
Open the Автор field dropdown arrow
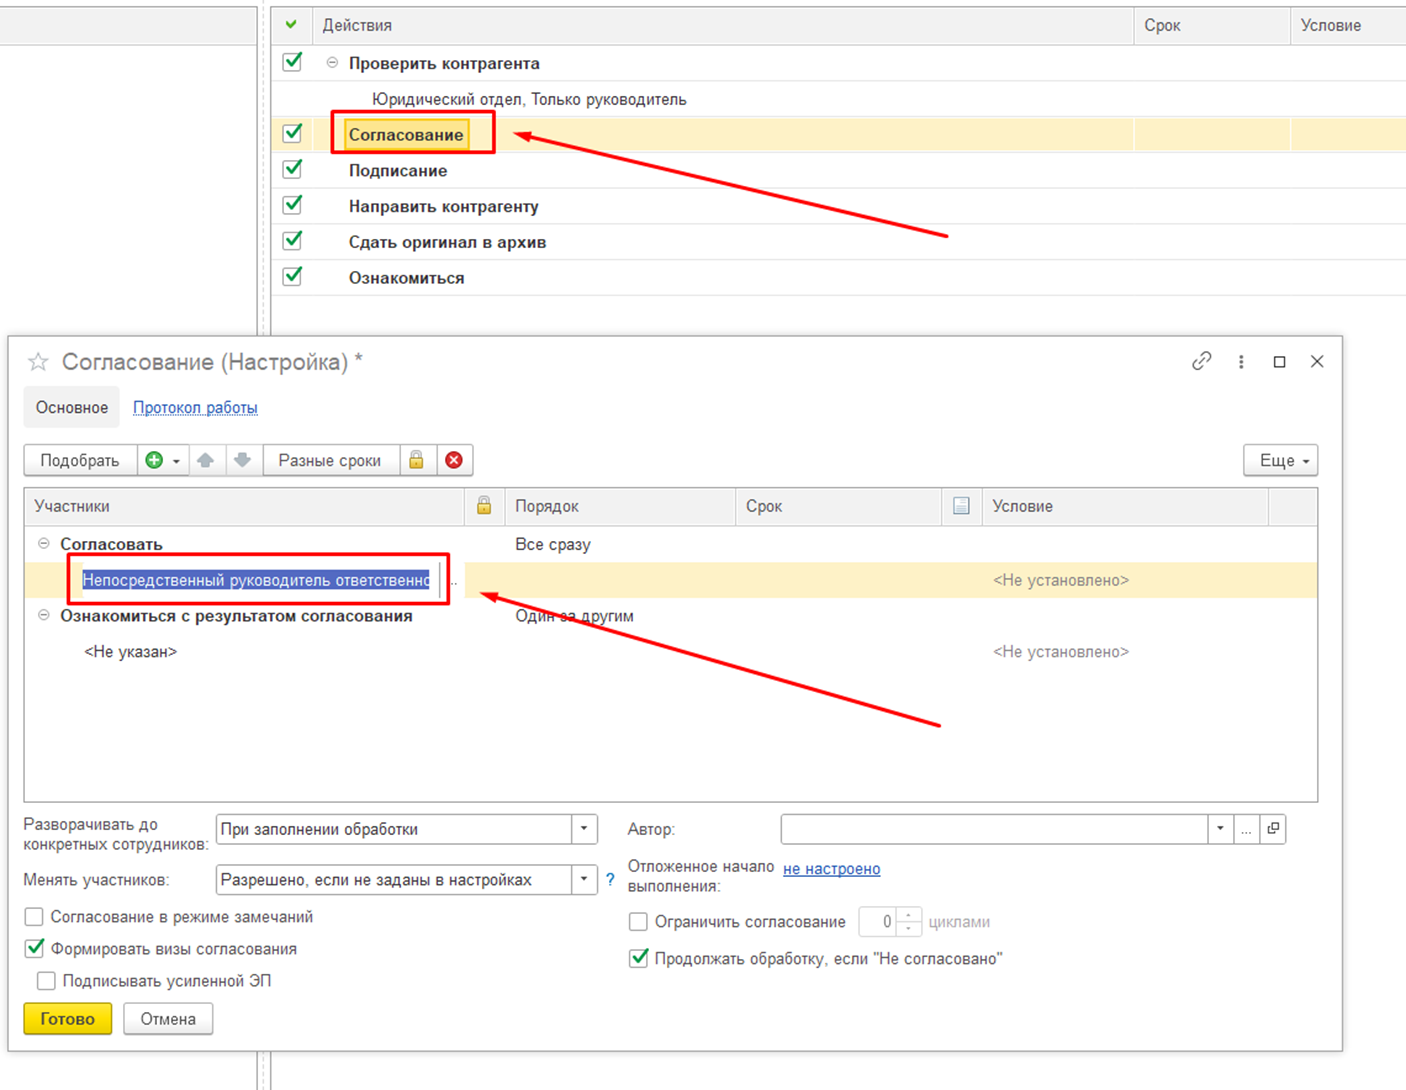click(1220, 829)
